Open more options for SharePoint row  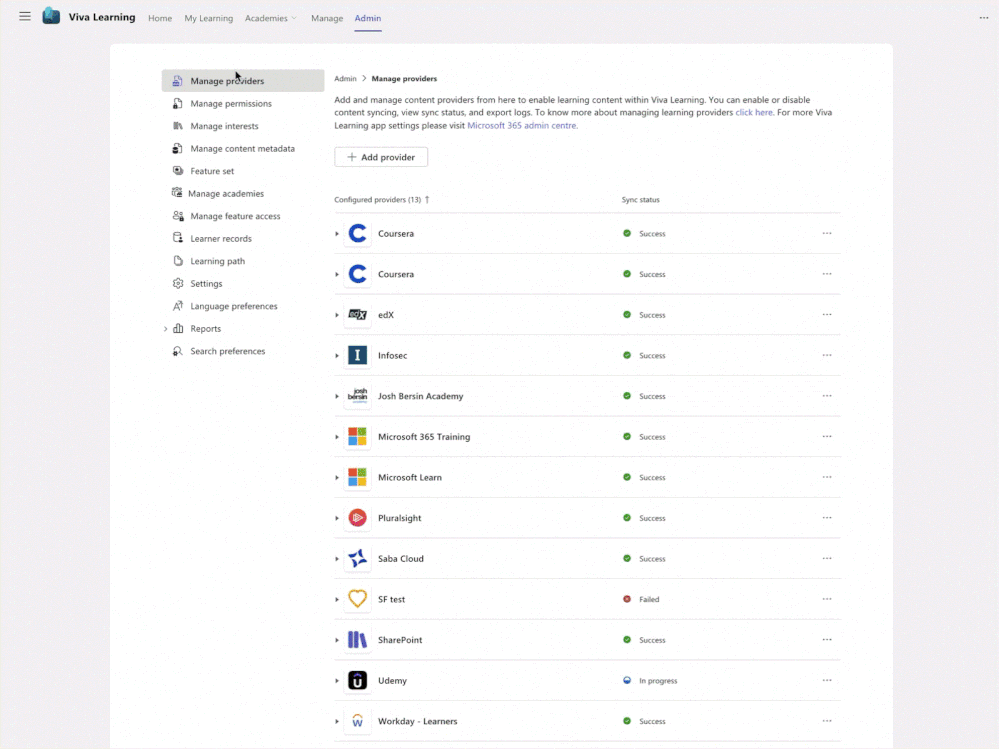pyautogui.click(x=827, y=640)
